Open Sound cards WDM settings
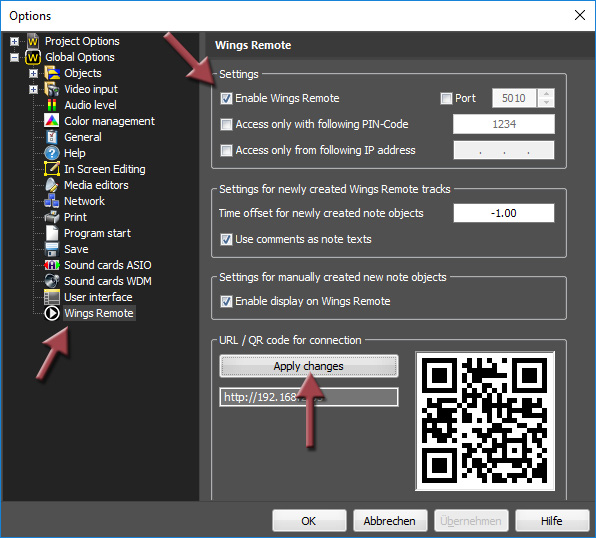 click(x=108, y=281)
